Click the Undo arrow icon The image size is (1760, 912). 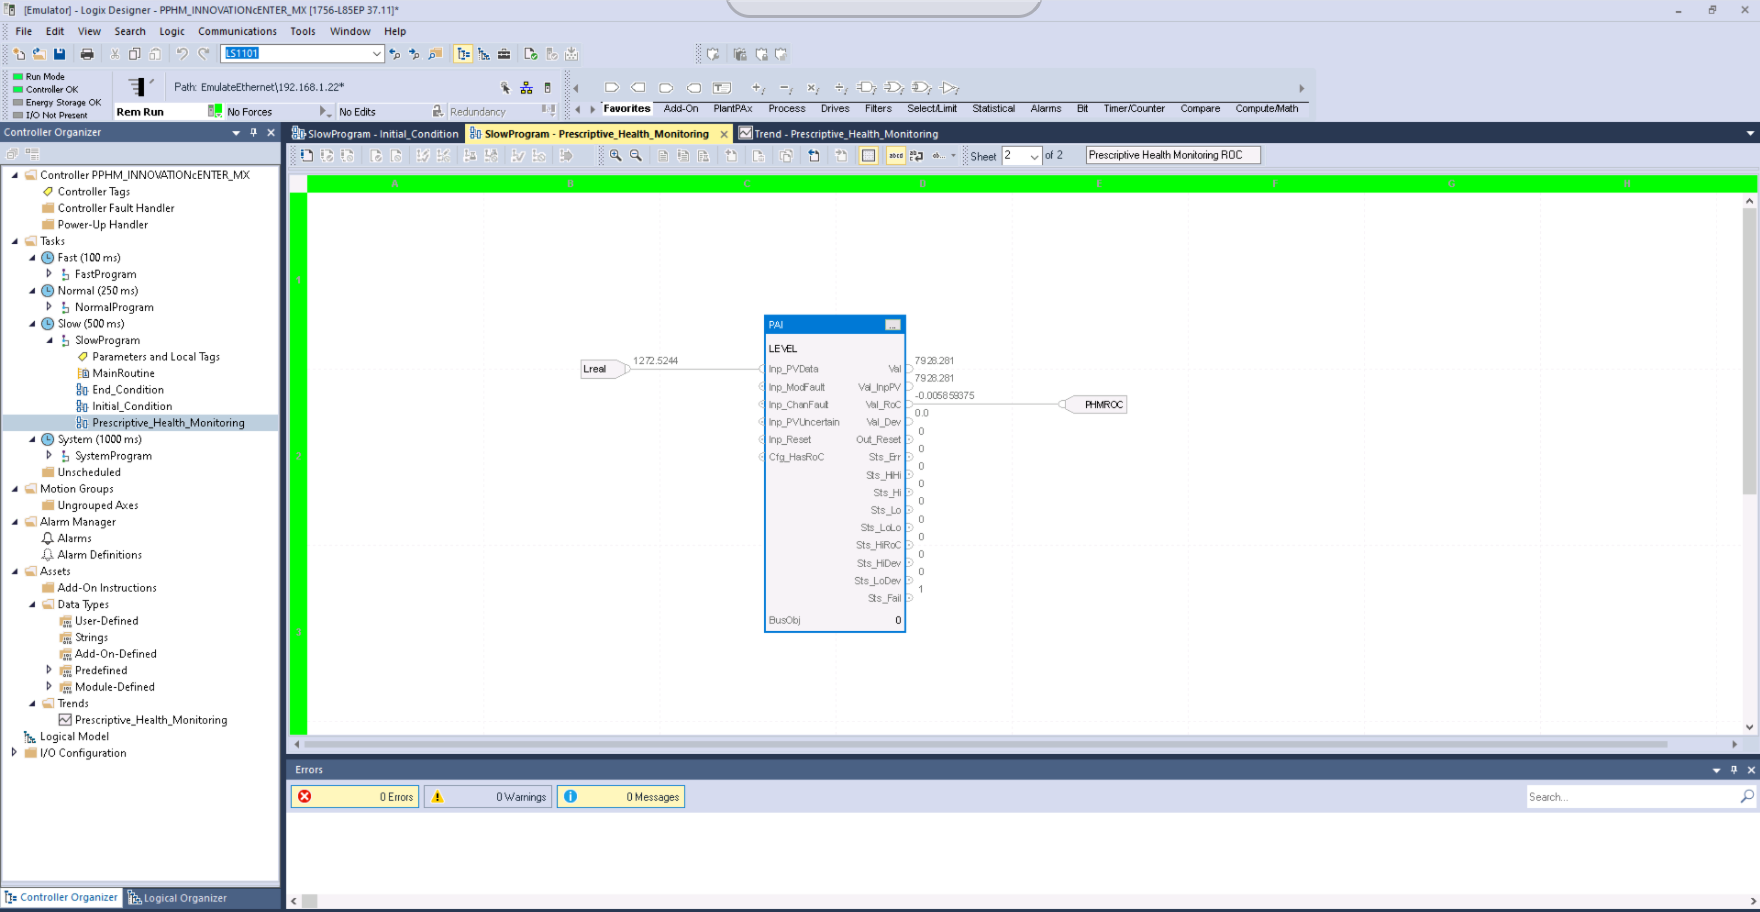tap(182, 54)
